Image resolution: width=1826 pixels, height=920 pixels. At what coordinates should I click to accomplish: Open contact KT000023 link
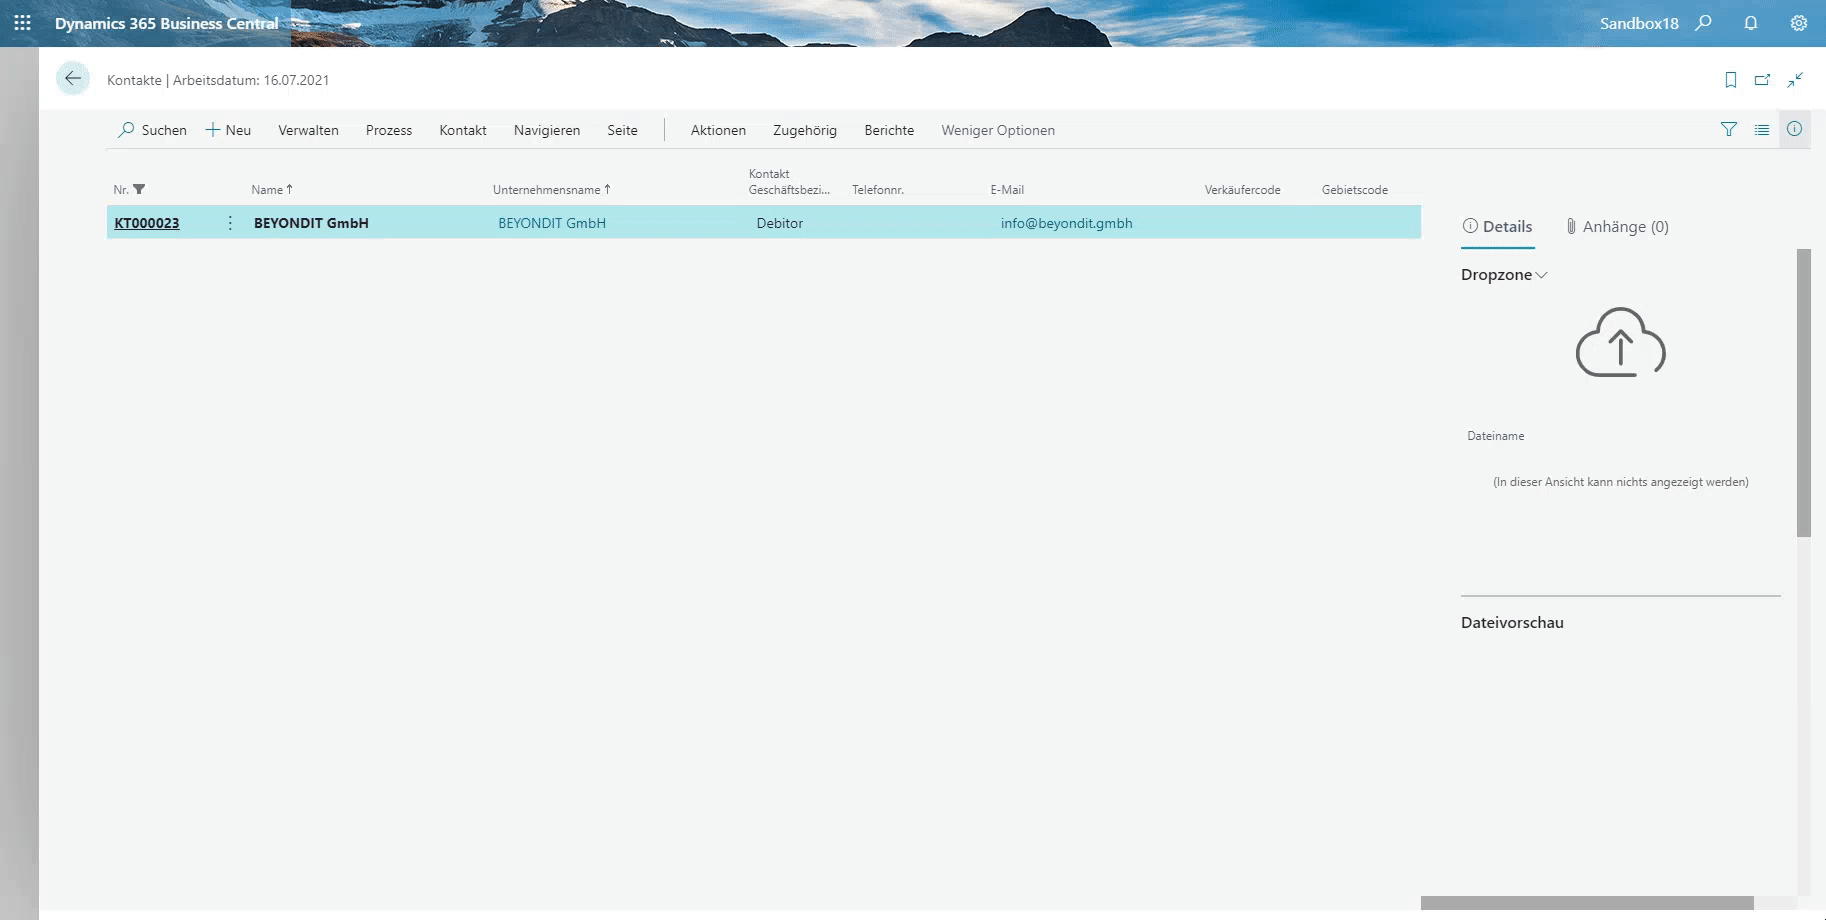(x=147, y=223)
